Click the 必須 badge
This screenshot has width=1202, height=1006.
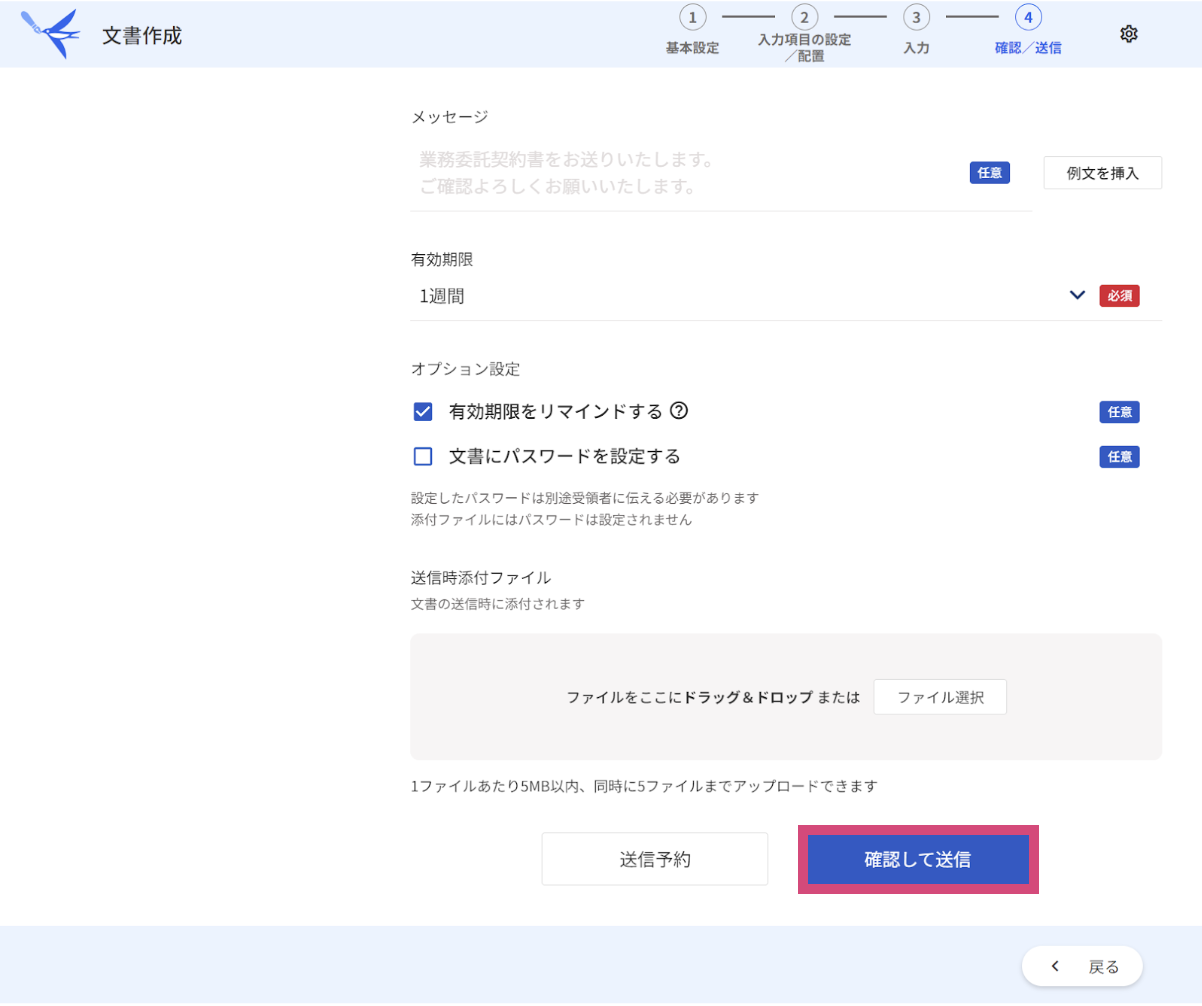pos(1119,296)
